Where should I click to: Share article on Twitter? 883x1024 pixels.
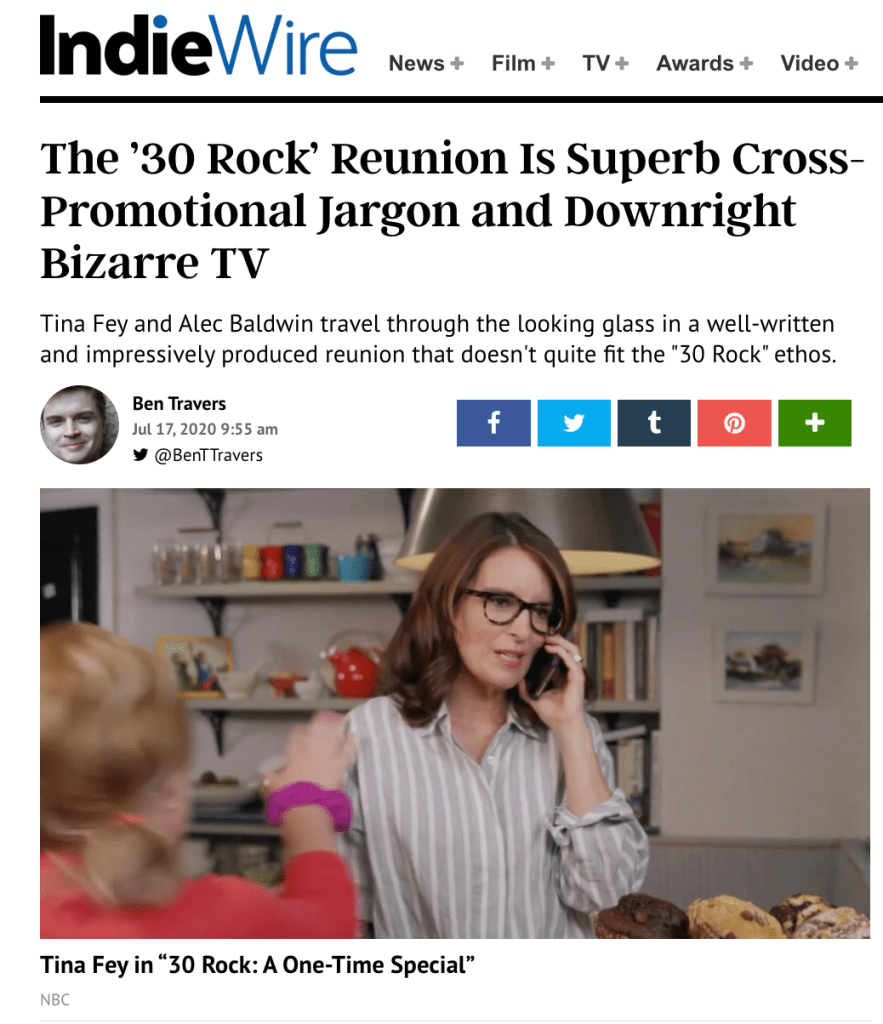click(573, 423)
